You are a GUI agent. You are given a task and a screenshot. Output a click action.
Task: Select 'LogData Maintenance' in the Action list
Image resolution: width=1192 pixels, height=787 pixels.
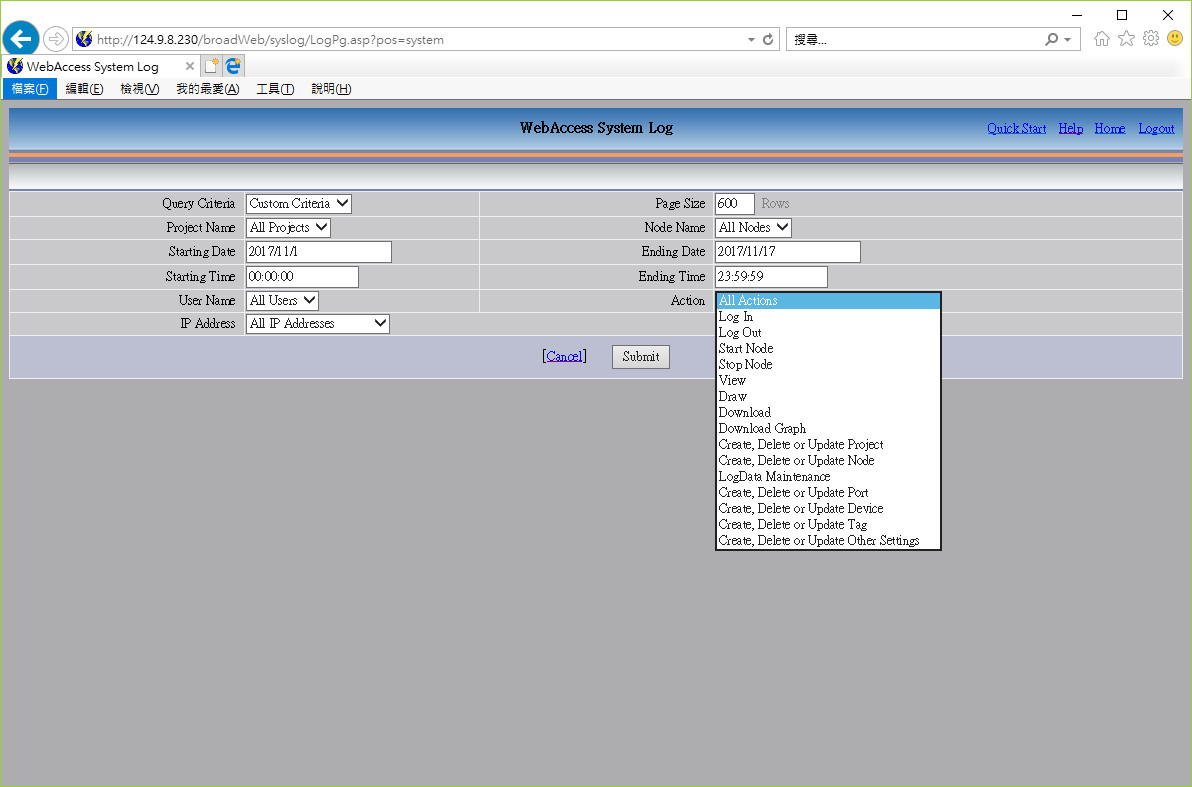pyautogui.click(x=828, y=477)
